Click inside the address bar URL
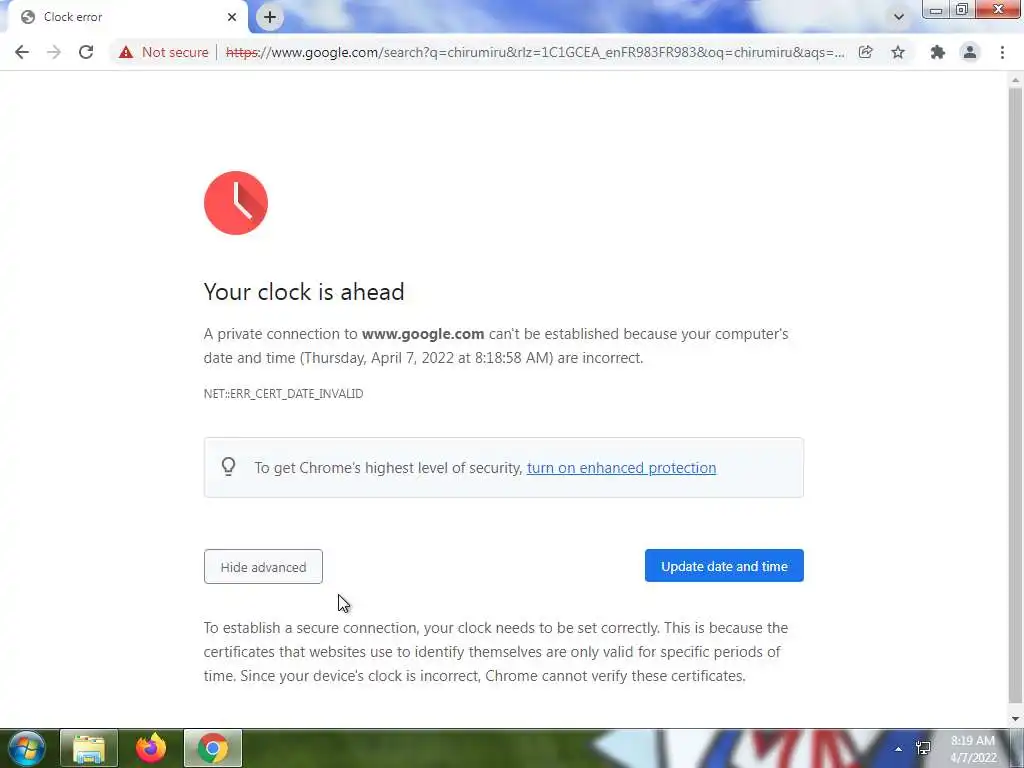 pyautogui.click(x=534, y=52)
